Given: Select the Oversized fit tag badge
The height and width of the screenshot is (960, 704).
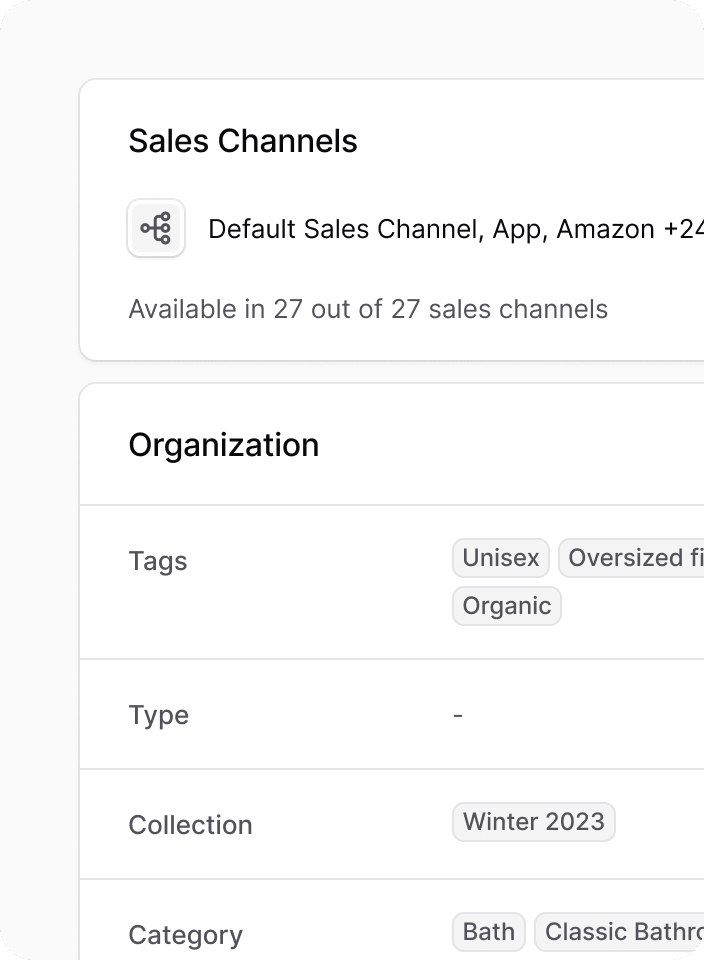Looking at the screenshot, I should tap(631, 558).
